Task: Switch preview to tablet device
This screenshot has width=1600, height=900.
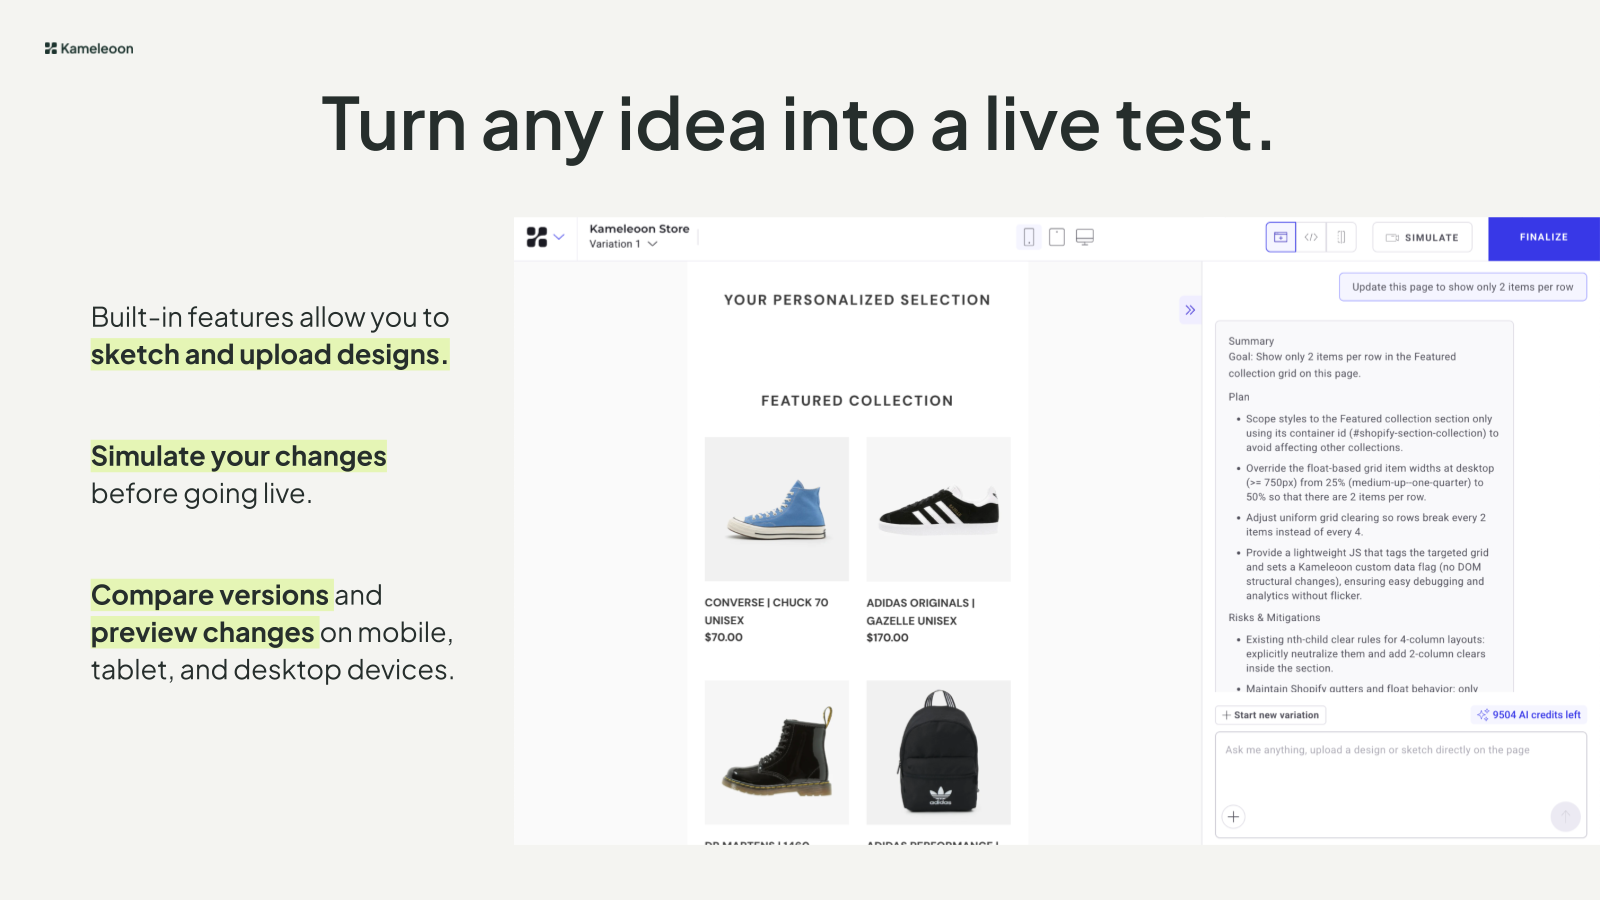Action: tap(1056, 237)
